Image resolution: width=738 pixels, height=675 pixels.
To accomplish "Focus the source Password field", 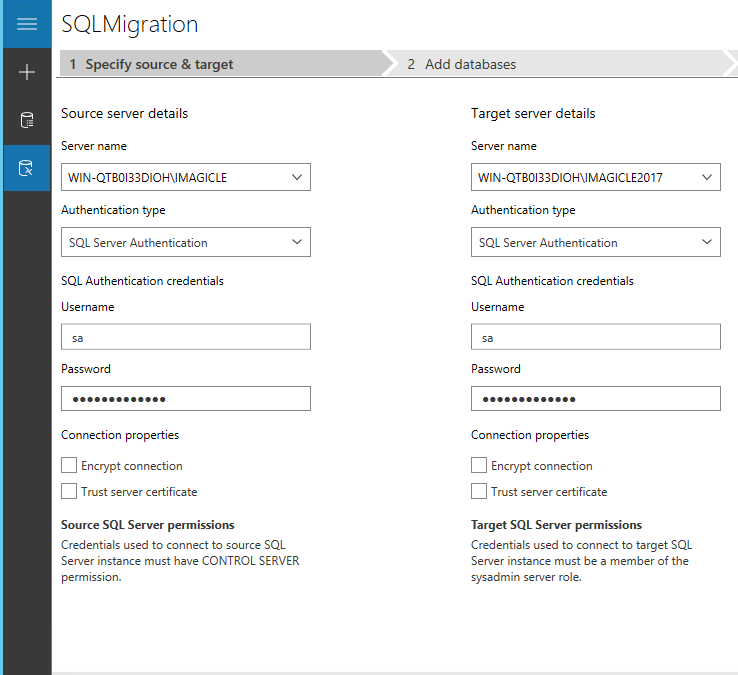I will pyautogui.click(x=185, y=399).
